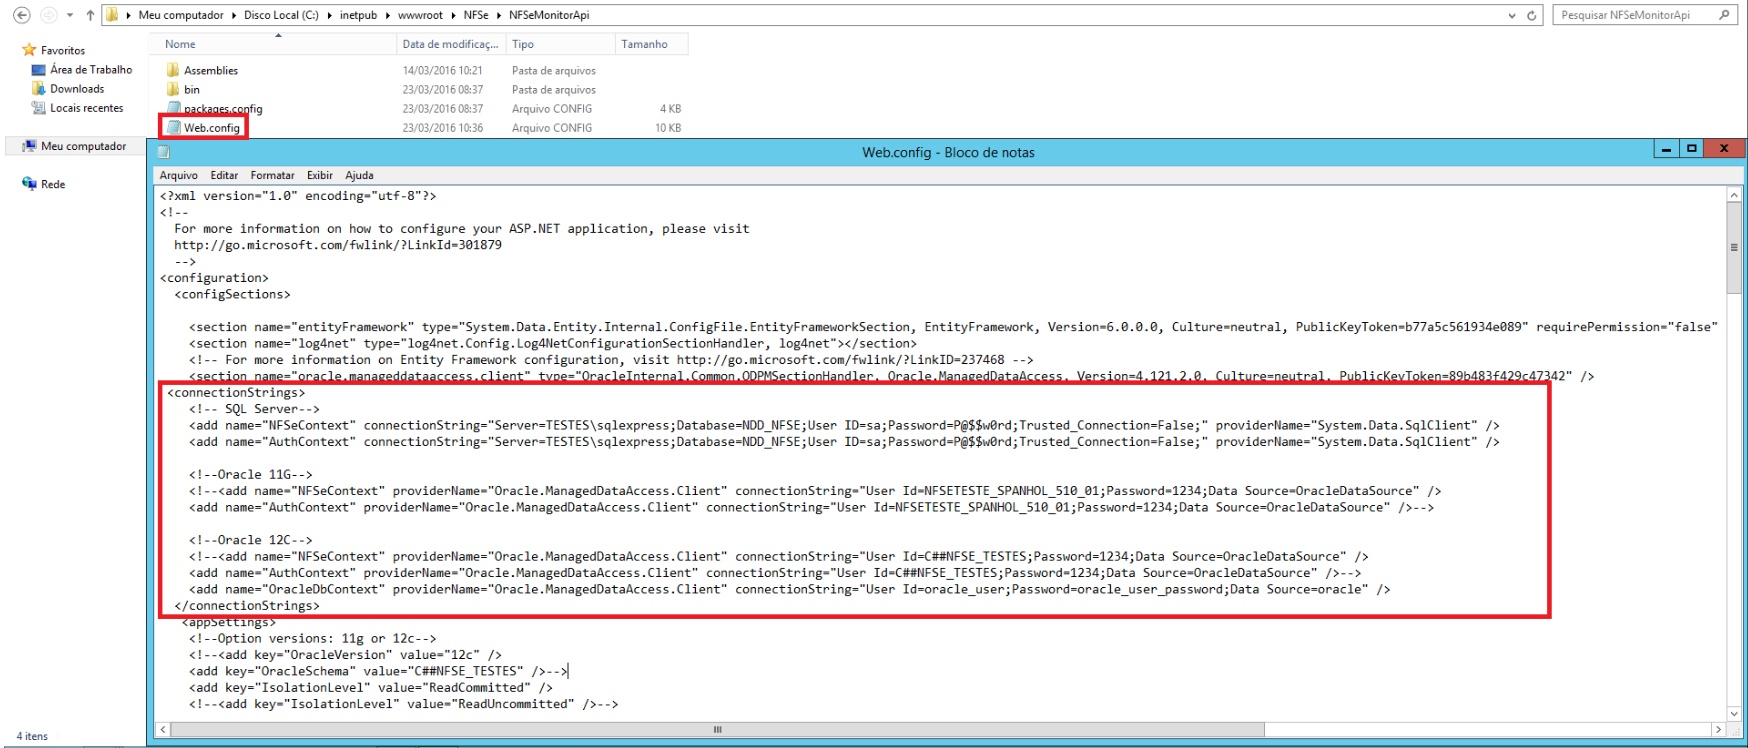Open the Exibir menu in Notepad
This screenshot has height=748, width=1748.
(x=320, y=175)
